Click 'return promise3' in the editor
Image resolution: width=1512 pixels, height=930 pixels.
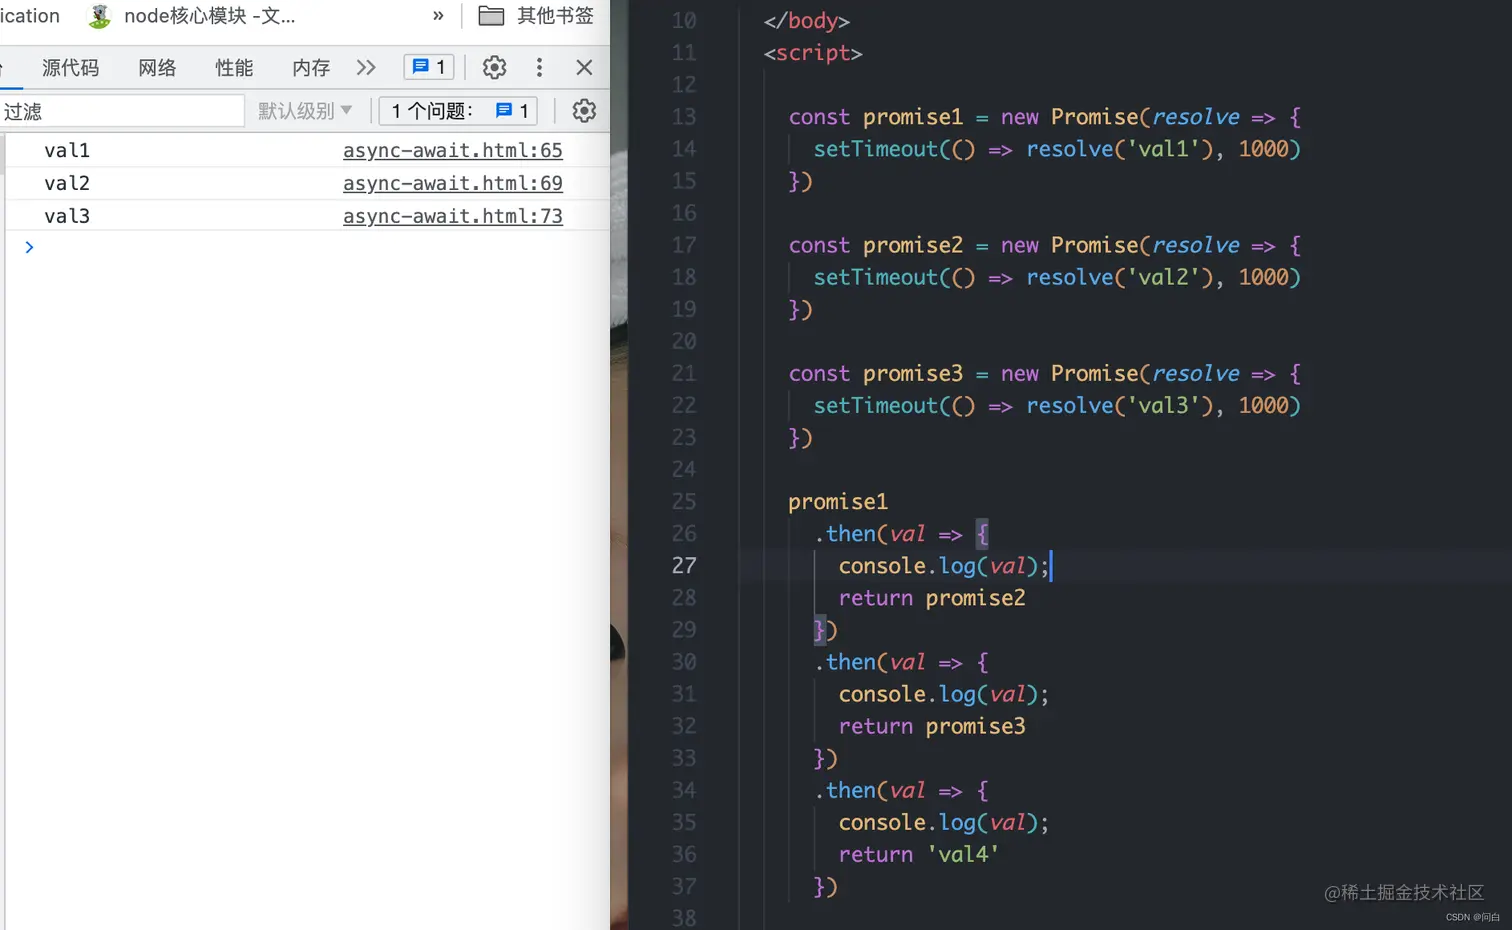(932, 726)
